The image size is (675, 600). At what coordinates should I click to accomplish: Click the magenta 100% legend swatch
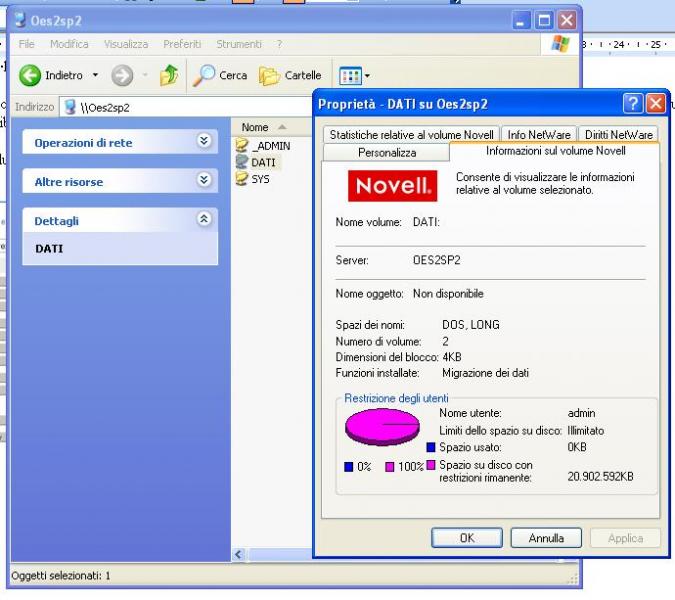(x=390, y=467)
